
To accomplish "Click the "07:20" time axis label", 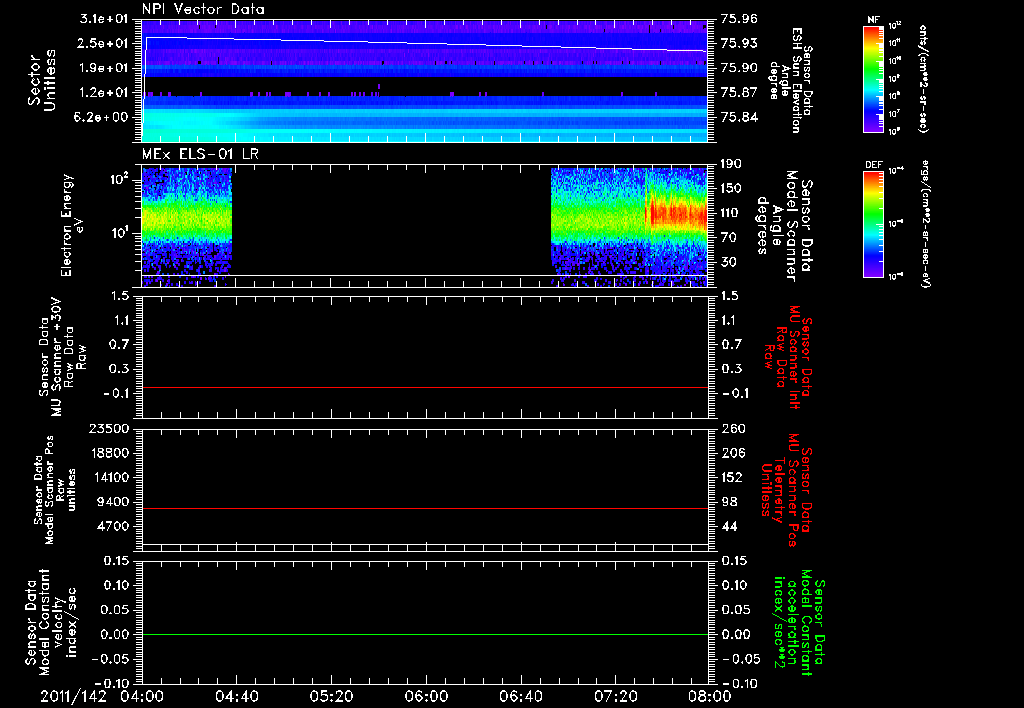I will coord(615,696).
